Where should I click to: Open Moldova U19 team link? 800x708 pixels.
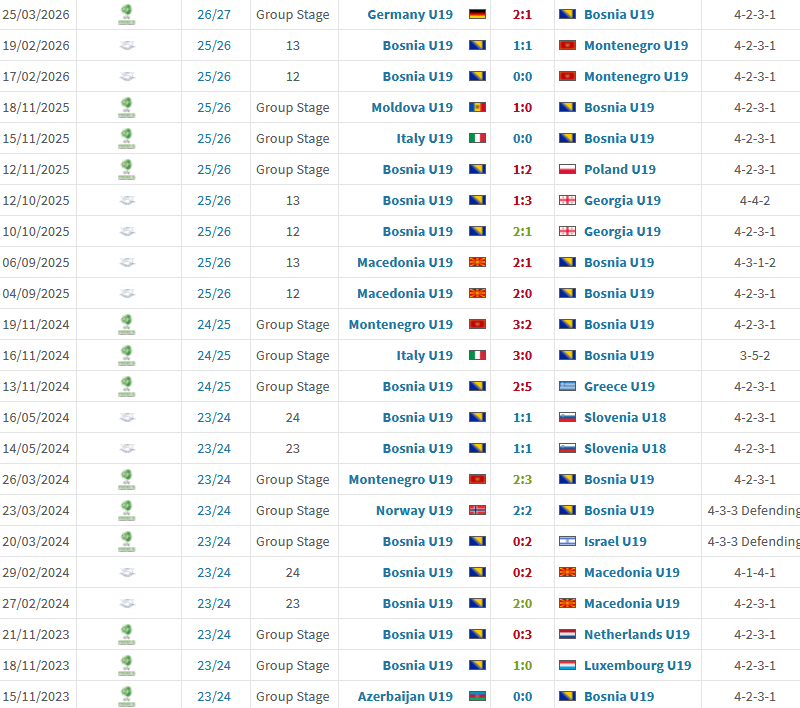412,108
